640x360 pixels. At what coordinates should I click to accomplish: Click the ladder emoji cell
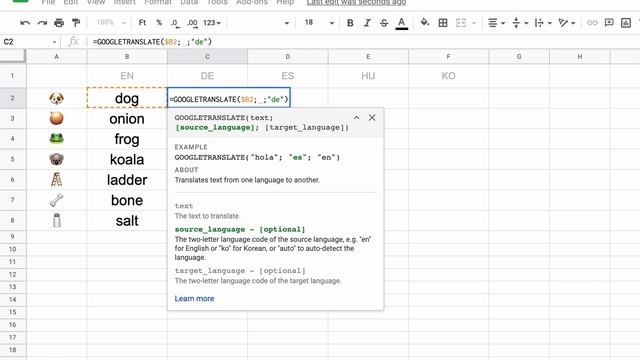tap(56, 180)
